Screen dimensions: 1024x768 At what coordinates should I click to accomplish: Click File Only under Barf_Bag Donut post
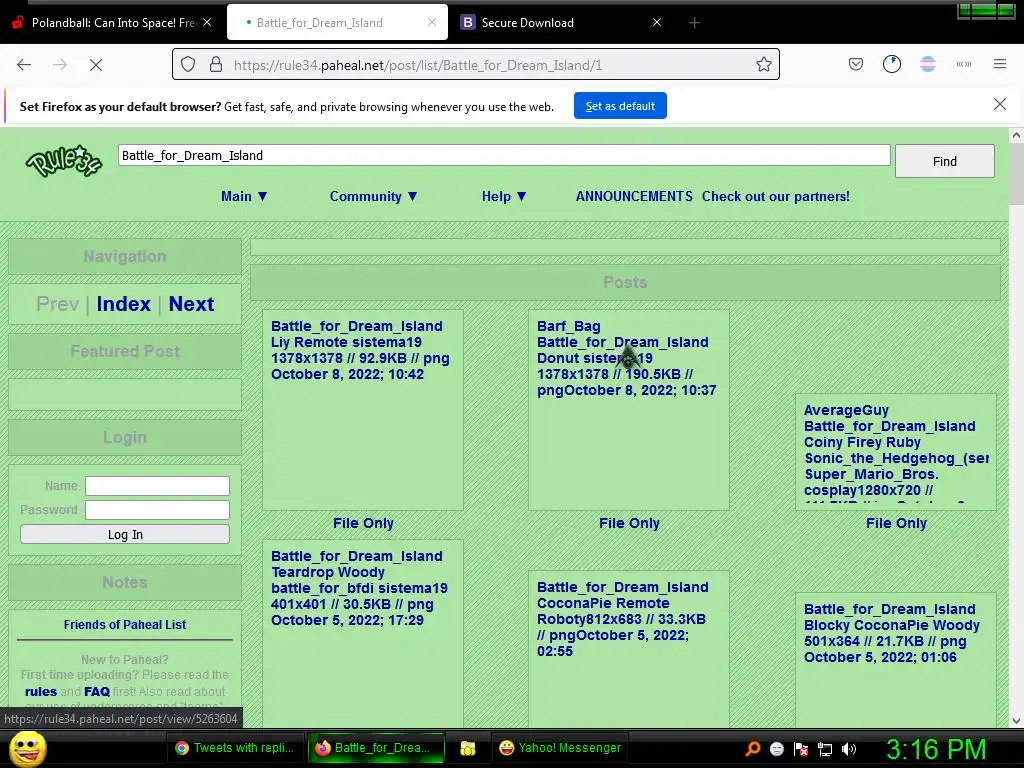(630, 523)
